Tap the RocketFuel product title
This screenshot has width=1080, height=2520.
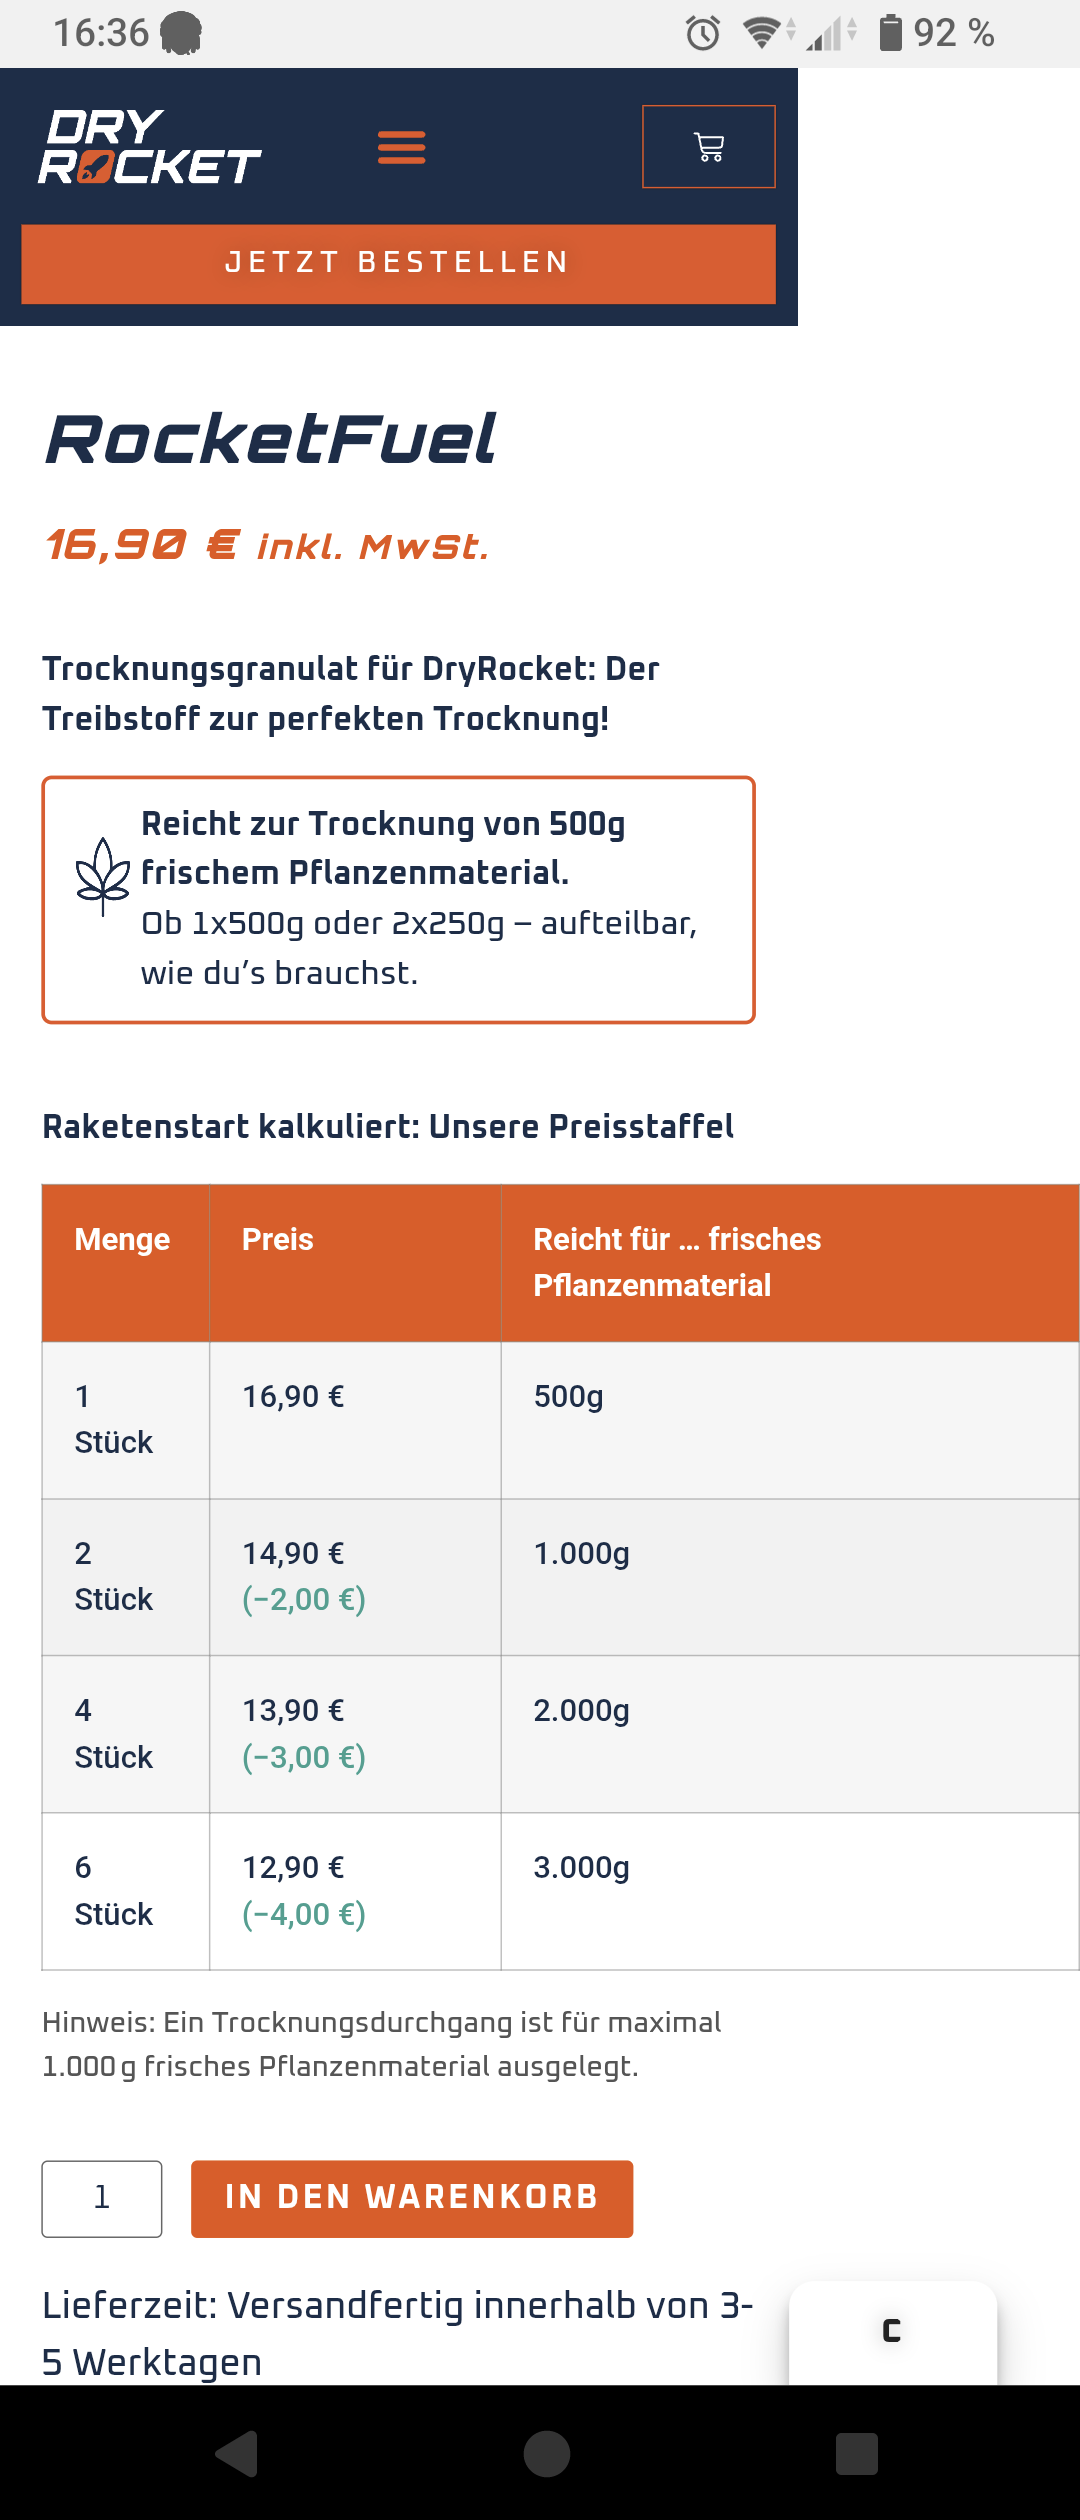pos(271,440)
